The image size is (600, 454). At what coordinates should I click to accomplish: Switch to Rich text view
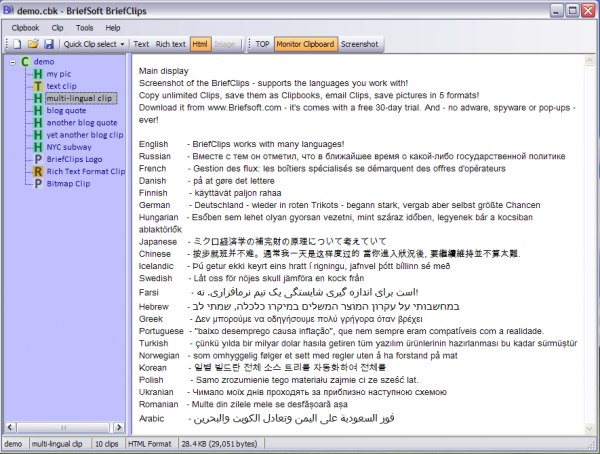coord(171,44)
